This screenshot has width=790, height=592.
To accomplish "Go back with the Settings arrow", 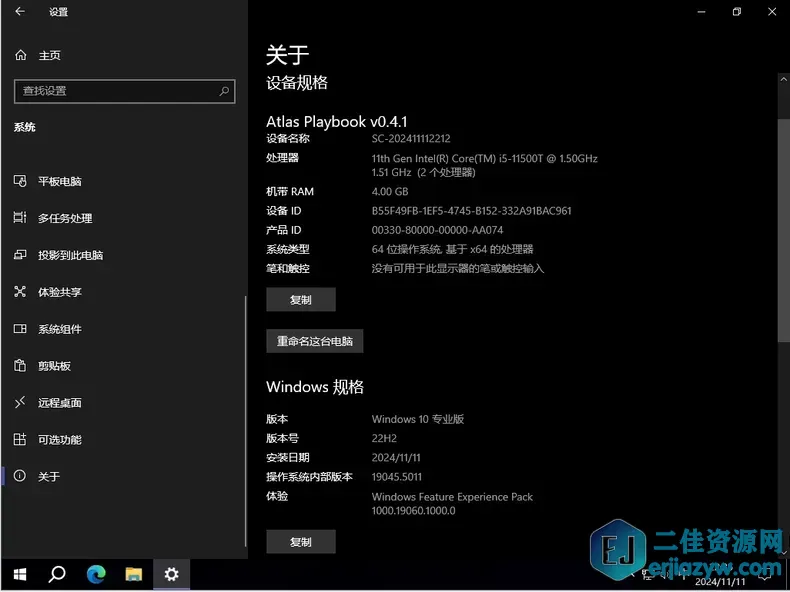I will coord(20,11).
